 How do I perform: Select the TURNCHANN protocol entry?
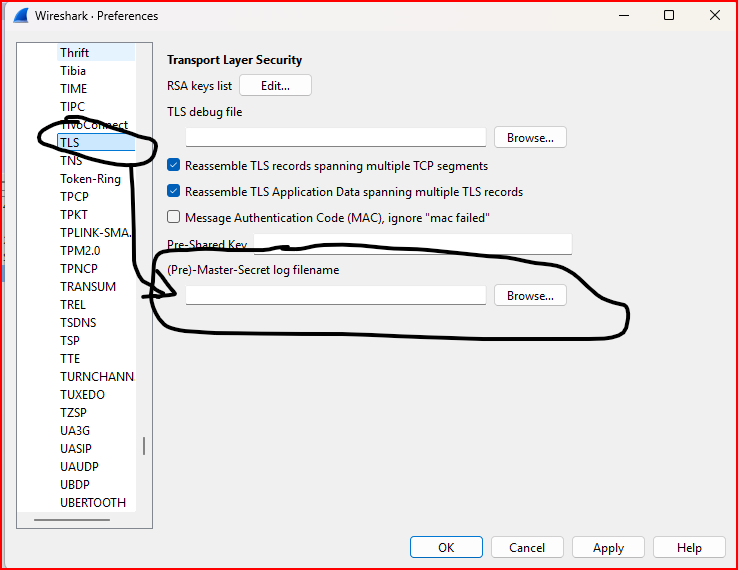click(97, 377)
